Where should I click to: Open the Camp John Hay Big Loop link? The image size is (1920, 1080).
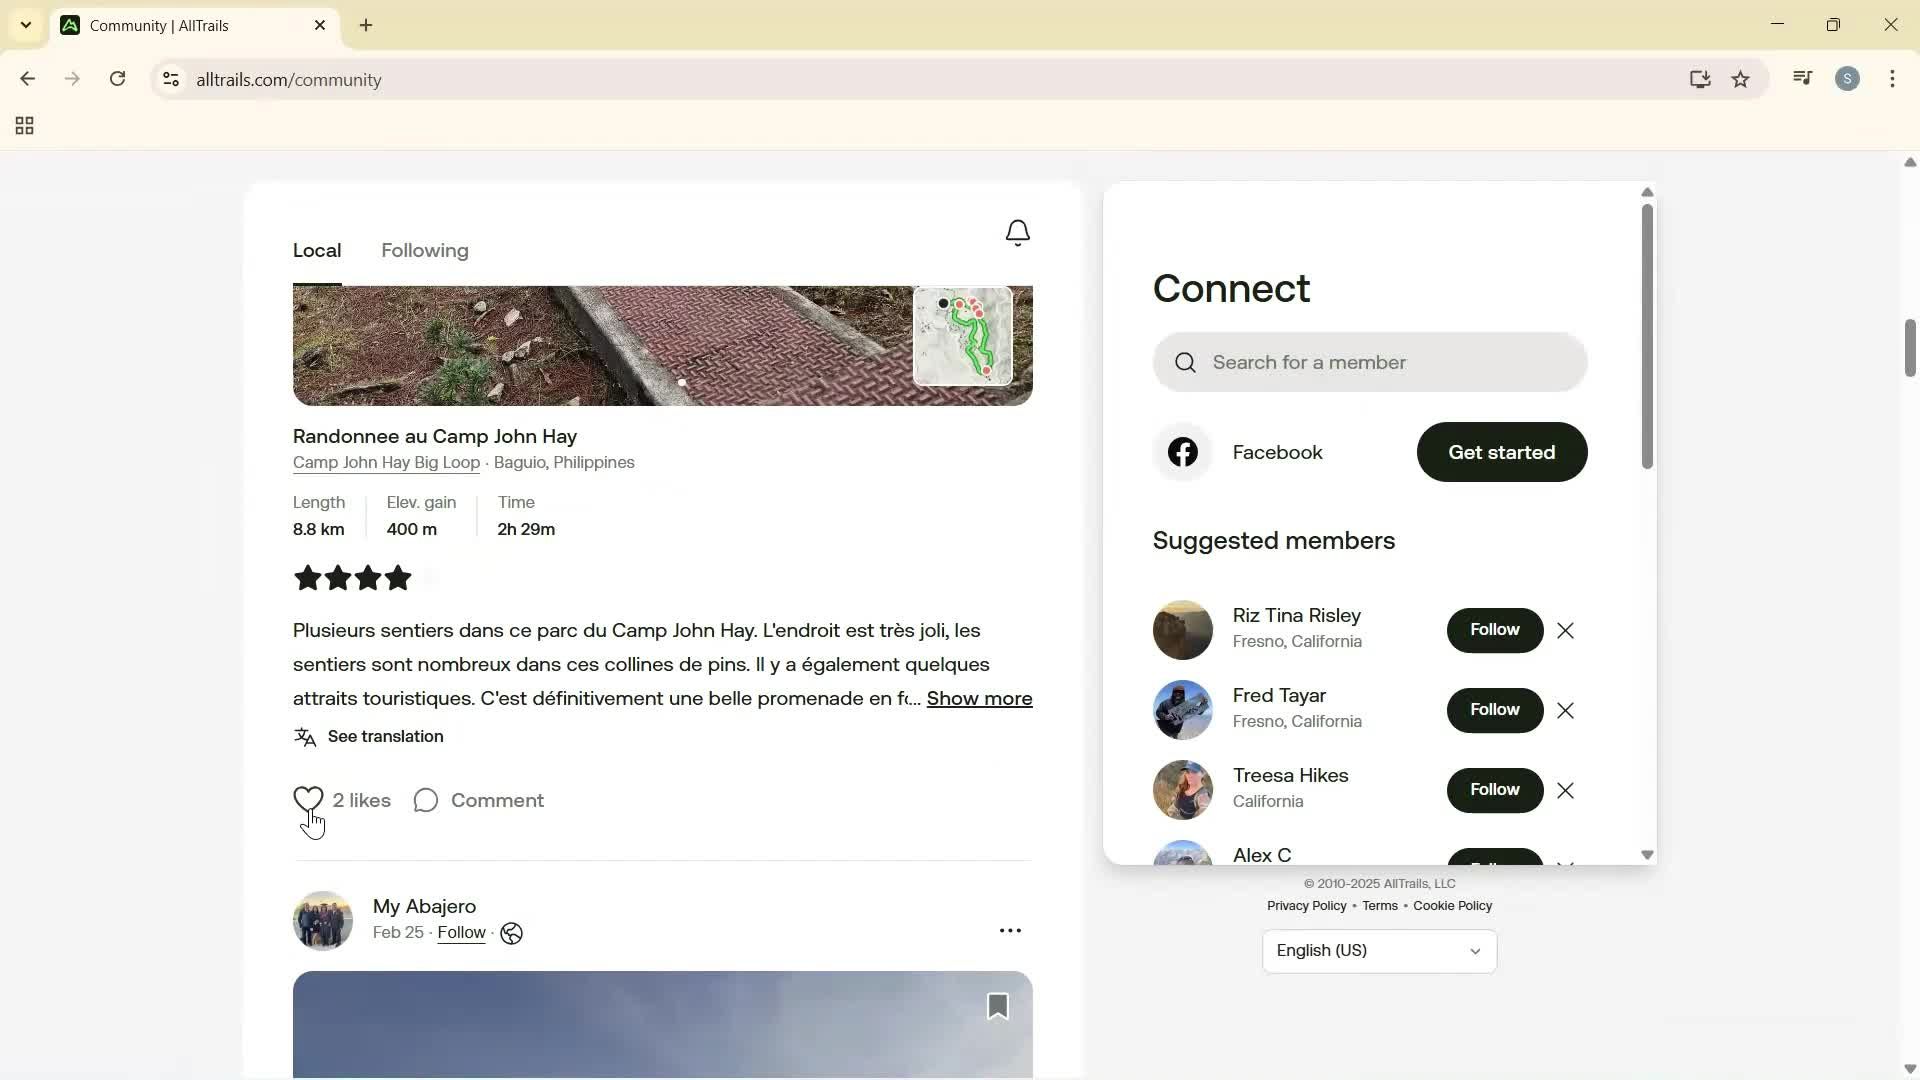[x=386, y=463]
